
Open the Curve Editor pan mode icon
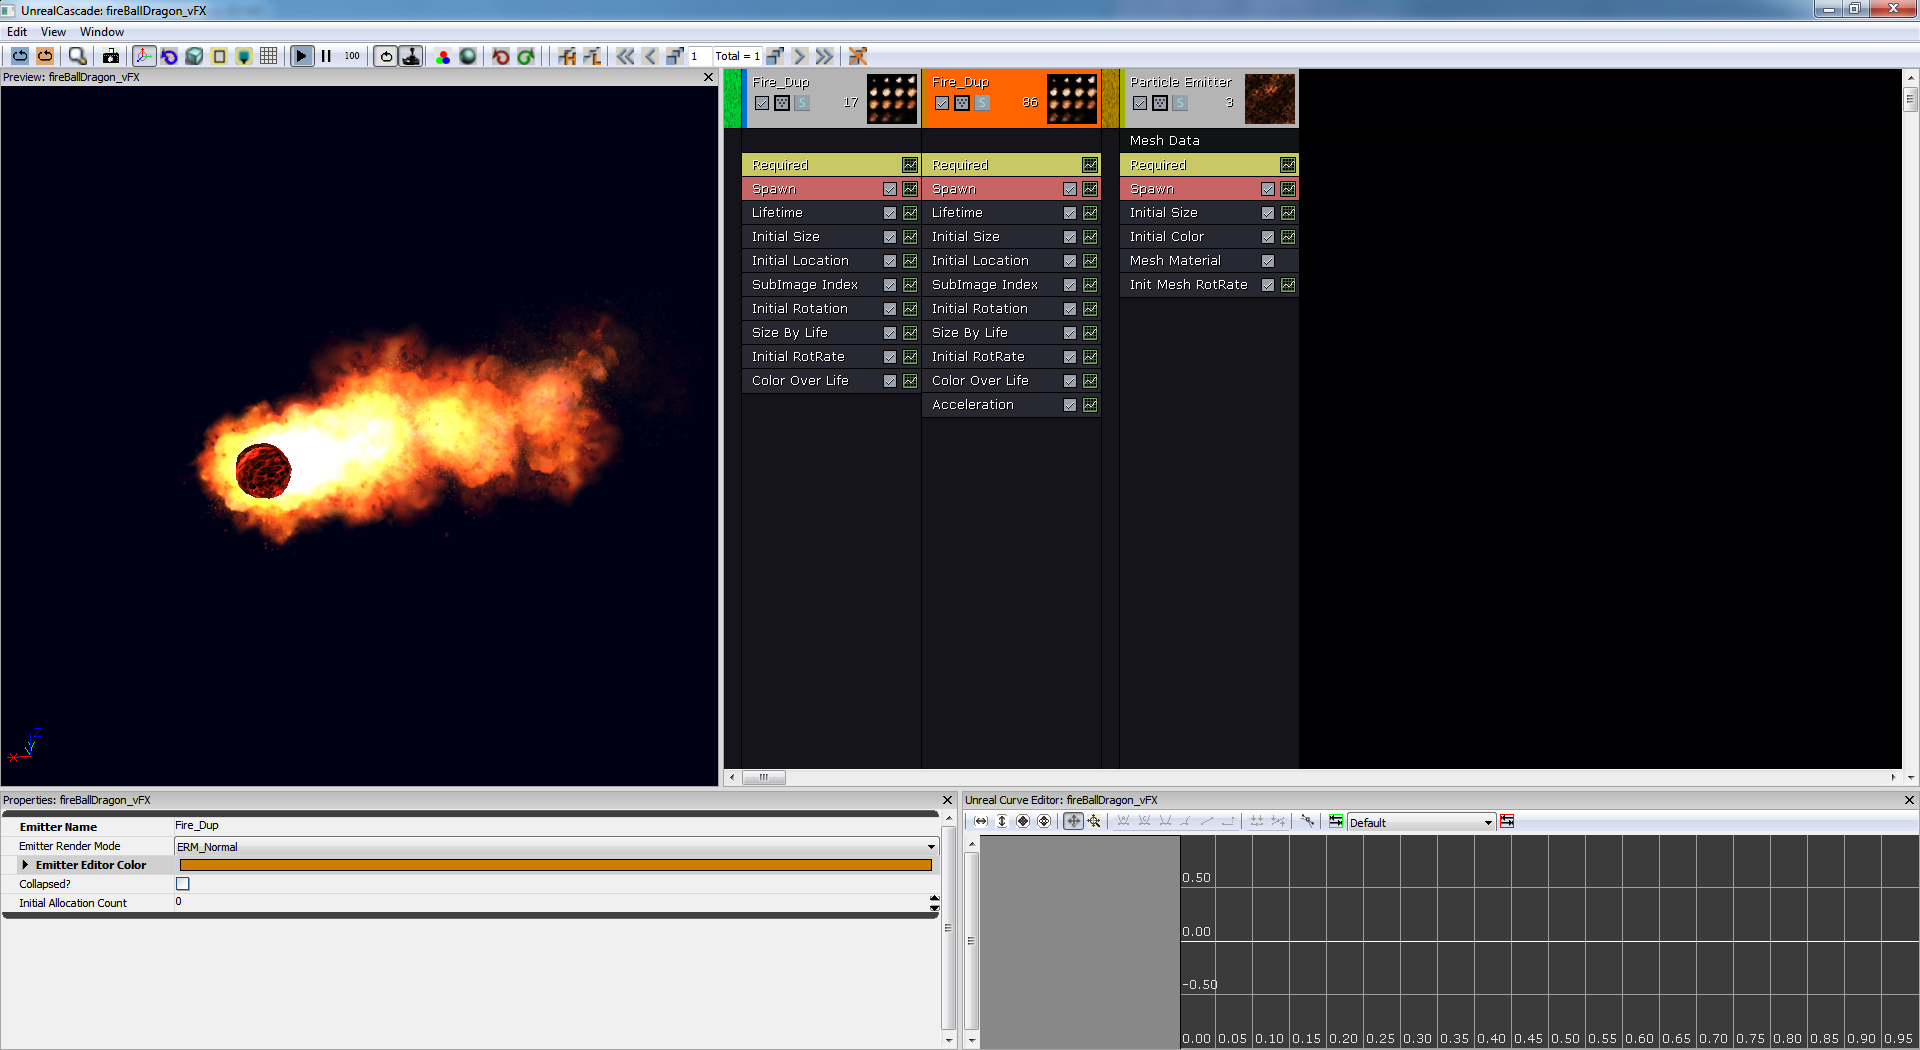click(1073, 821)
